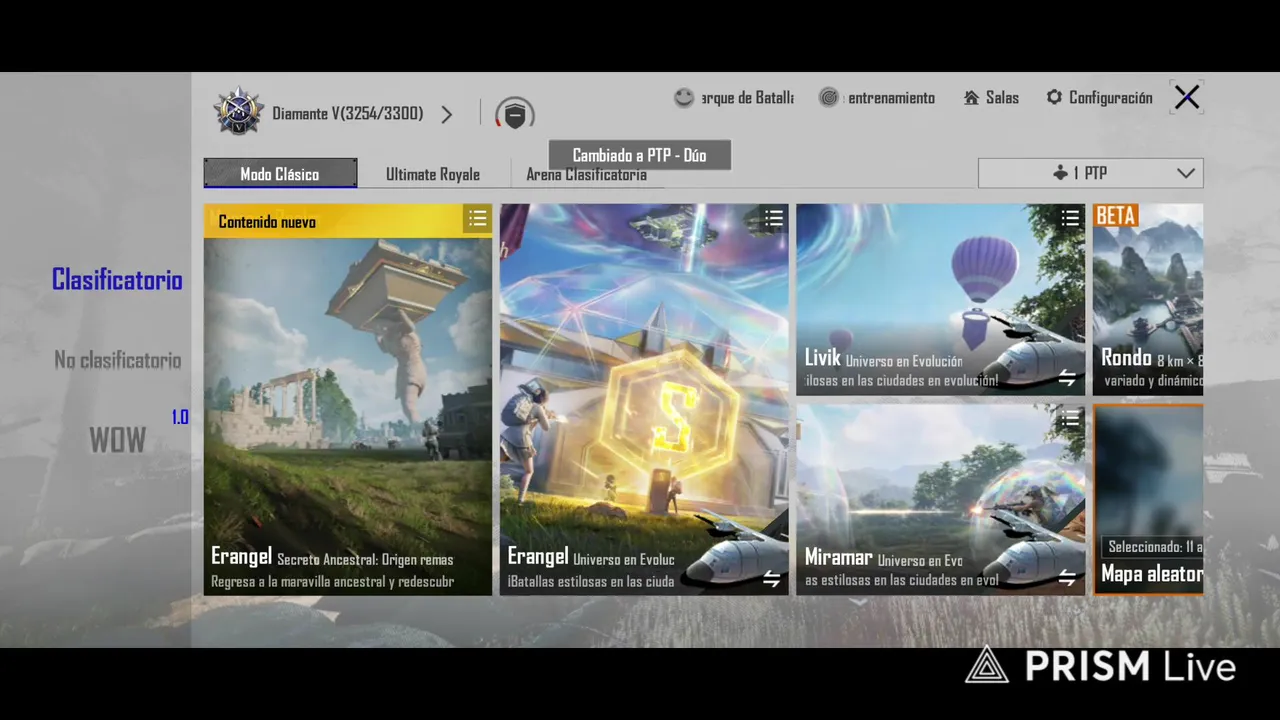
Task: Open the entrenamiento target icon
Action: coord(829,97)
